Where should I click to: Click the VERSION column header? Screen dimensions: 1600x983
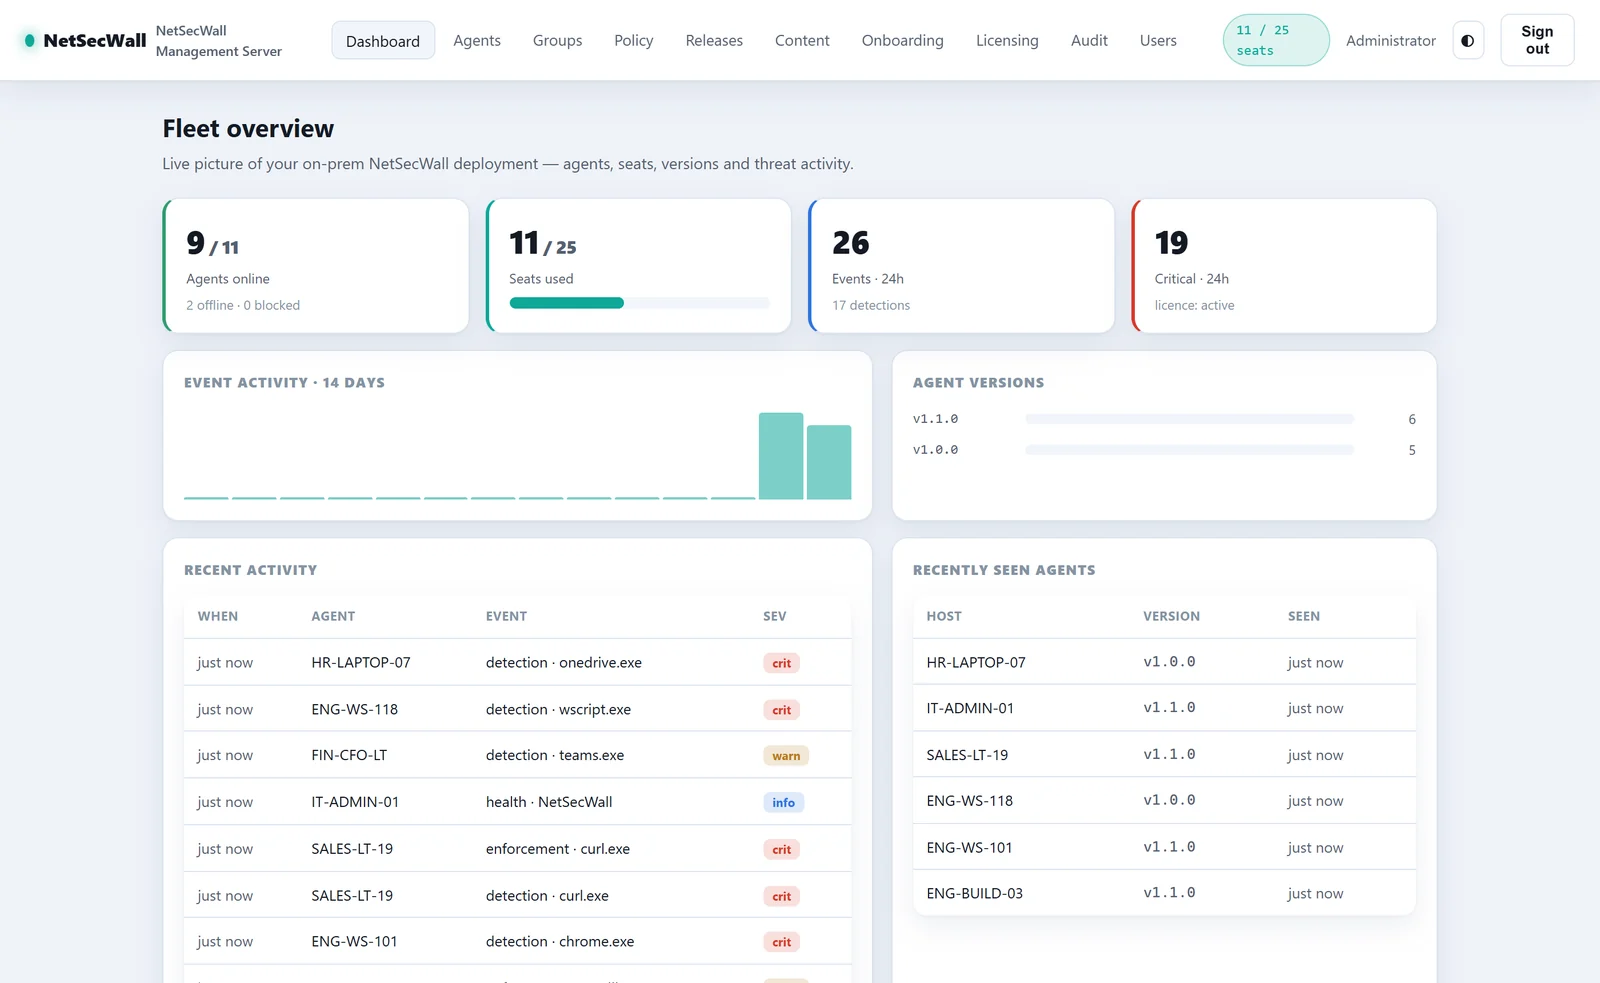(1171, 616)
